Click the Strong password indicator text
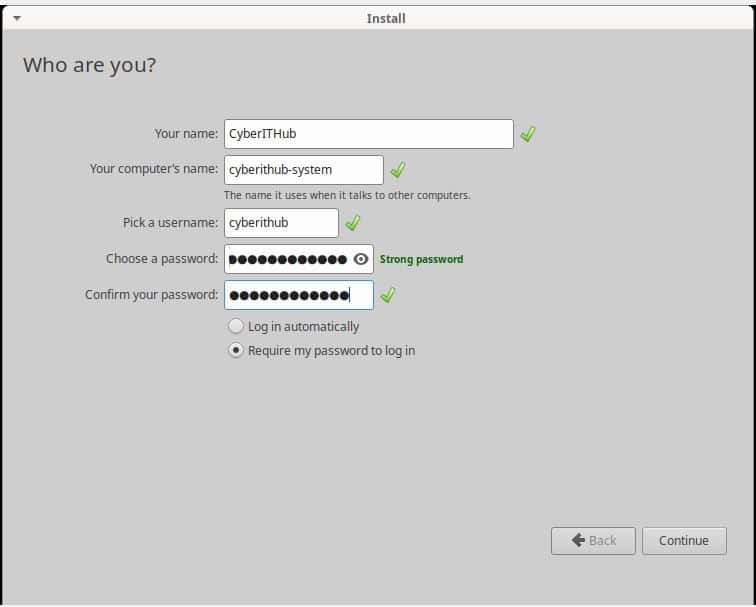 tap(421, 259)
